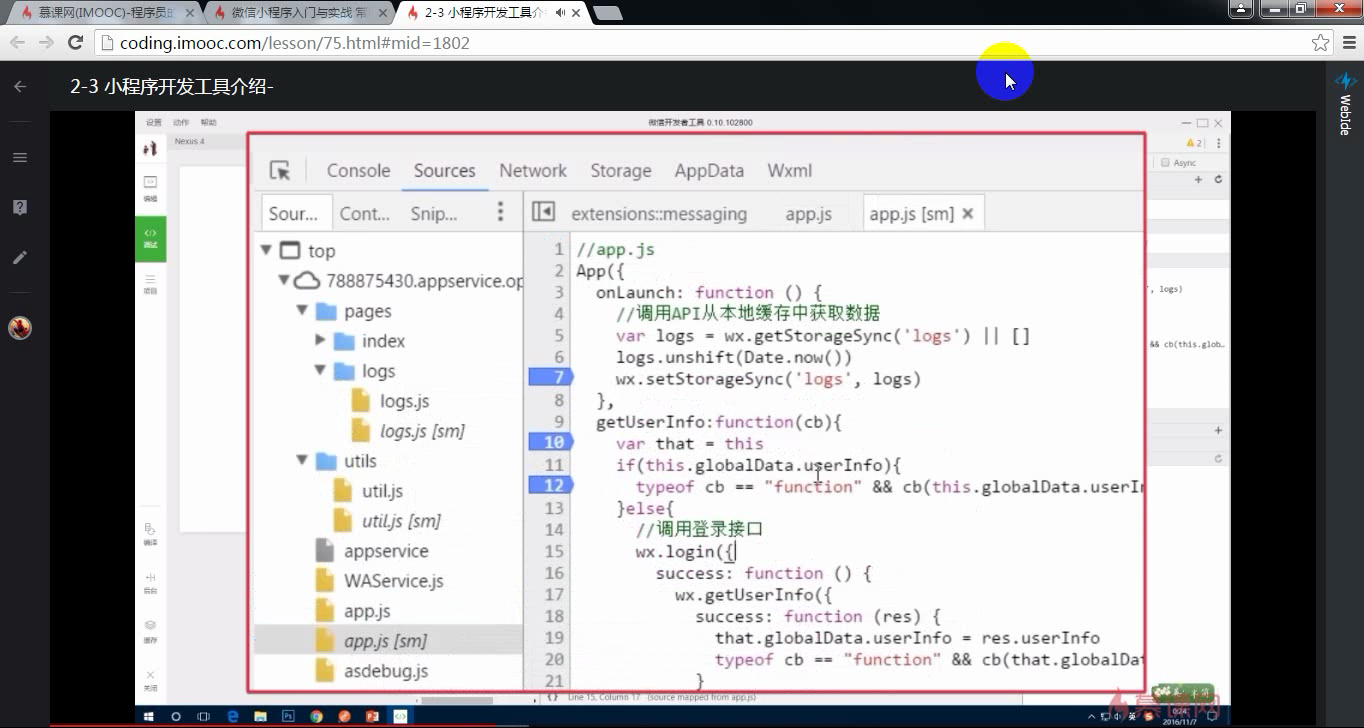1364x728 pixels.
Task: Toggle the navigator pane icon beside extensions::messaging
Action: tap(543, 212)
